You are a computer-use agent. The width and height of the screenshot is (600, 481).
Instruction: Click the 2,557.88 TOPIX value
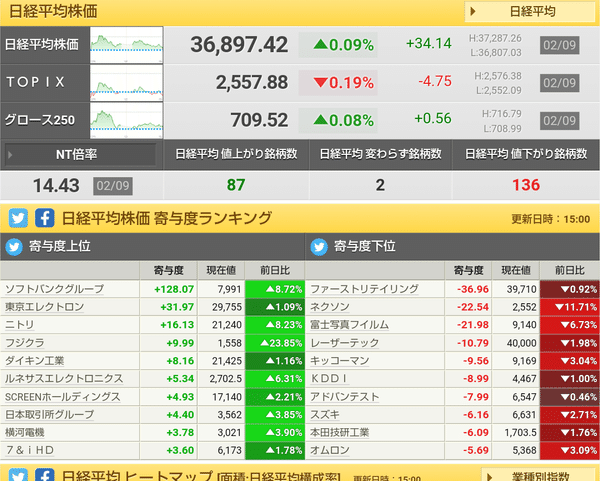tap(252, 83)
